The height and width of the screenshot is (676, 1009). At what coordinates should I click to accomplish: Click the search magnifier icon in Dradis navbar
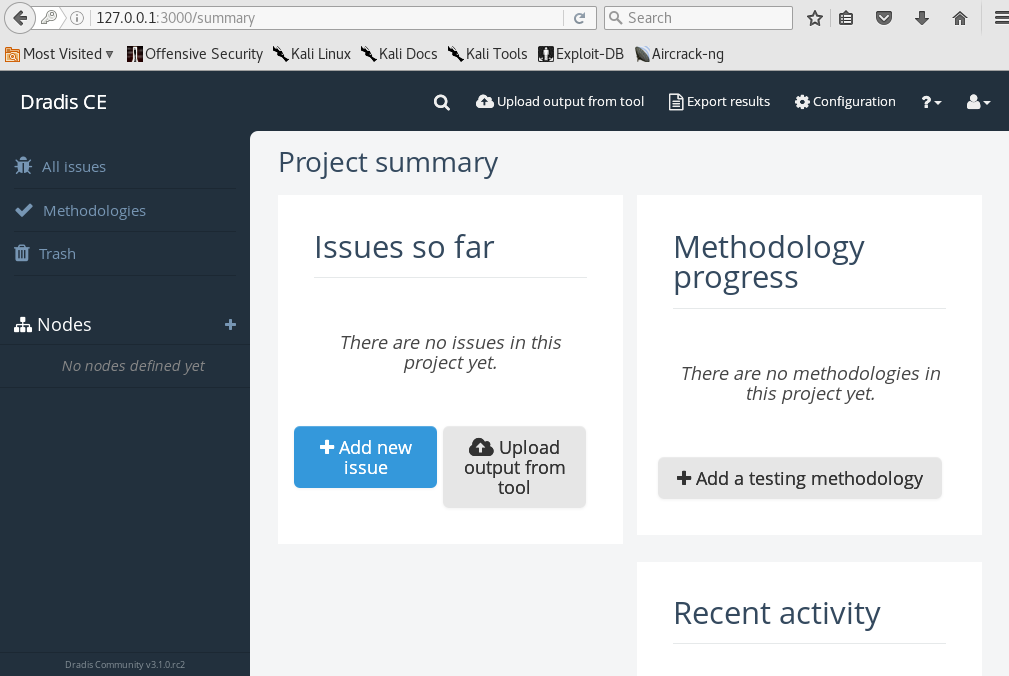point(442,102)
